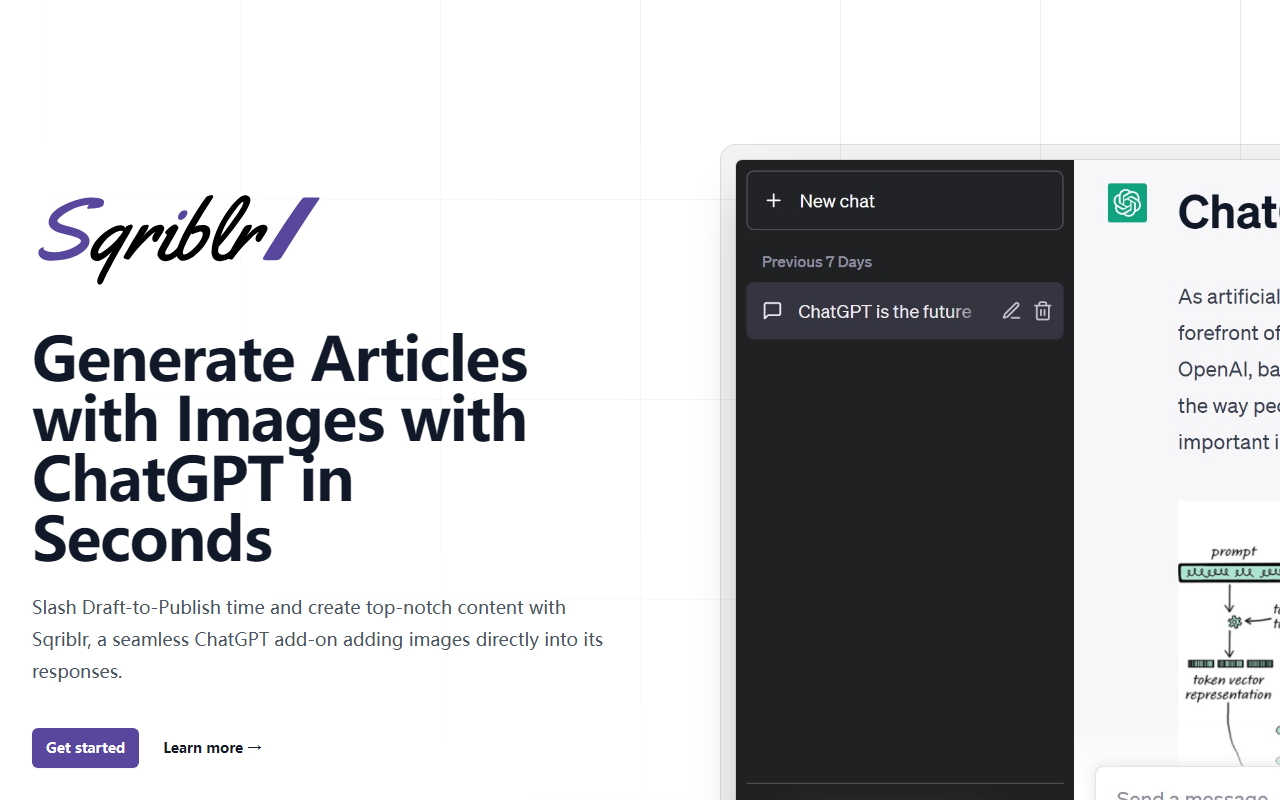
Task: Click the chat bubble icon in conversation row
Action: tap(772, 311)
